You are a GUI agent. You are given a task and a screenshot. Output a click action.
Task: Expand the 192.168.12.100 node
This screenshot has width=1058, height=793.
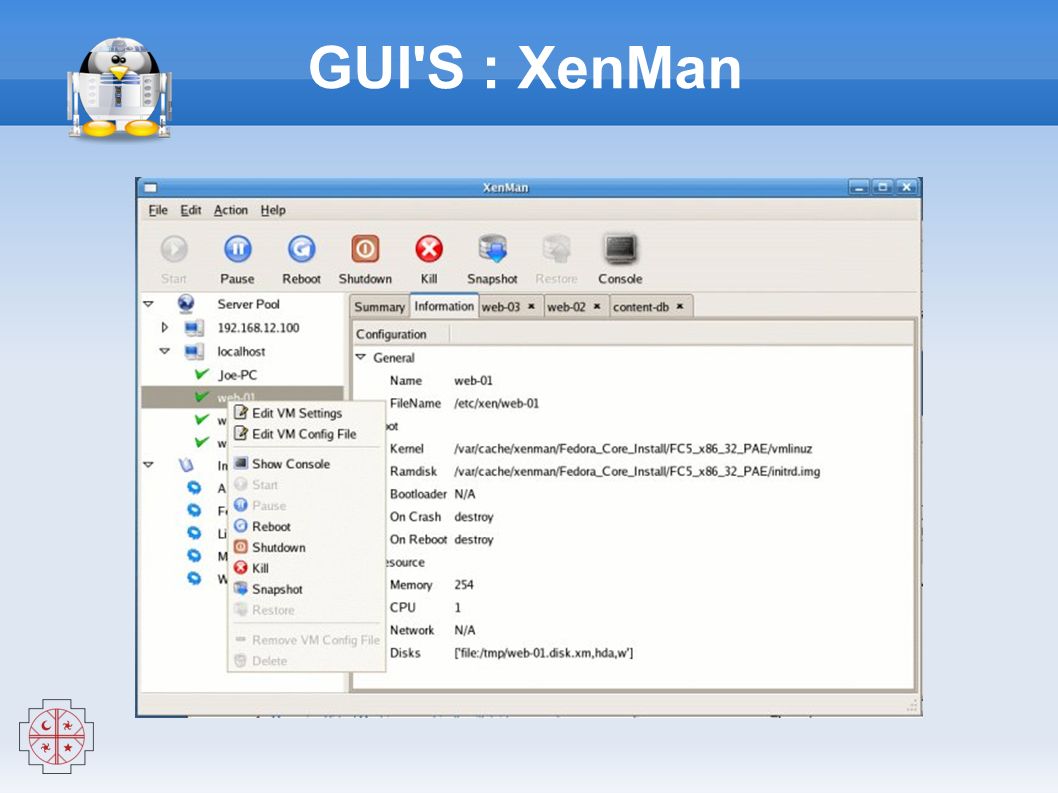click(165, 328)
